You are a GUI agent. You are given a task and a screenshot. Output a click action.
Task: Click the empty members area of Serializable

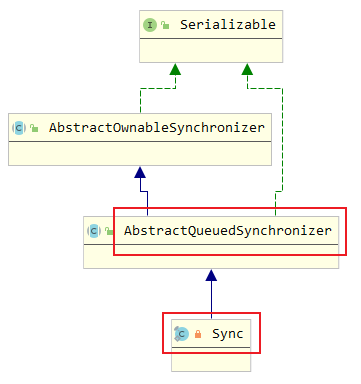coord(211,50)
